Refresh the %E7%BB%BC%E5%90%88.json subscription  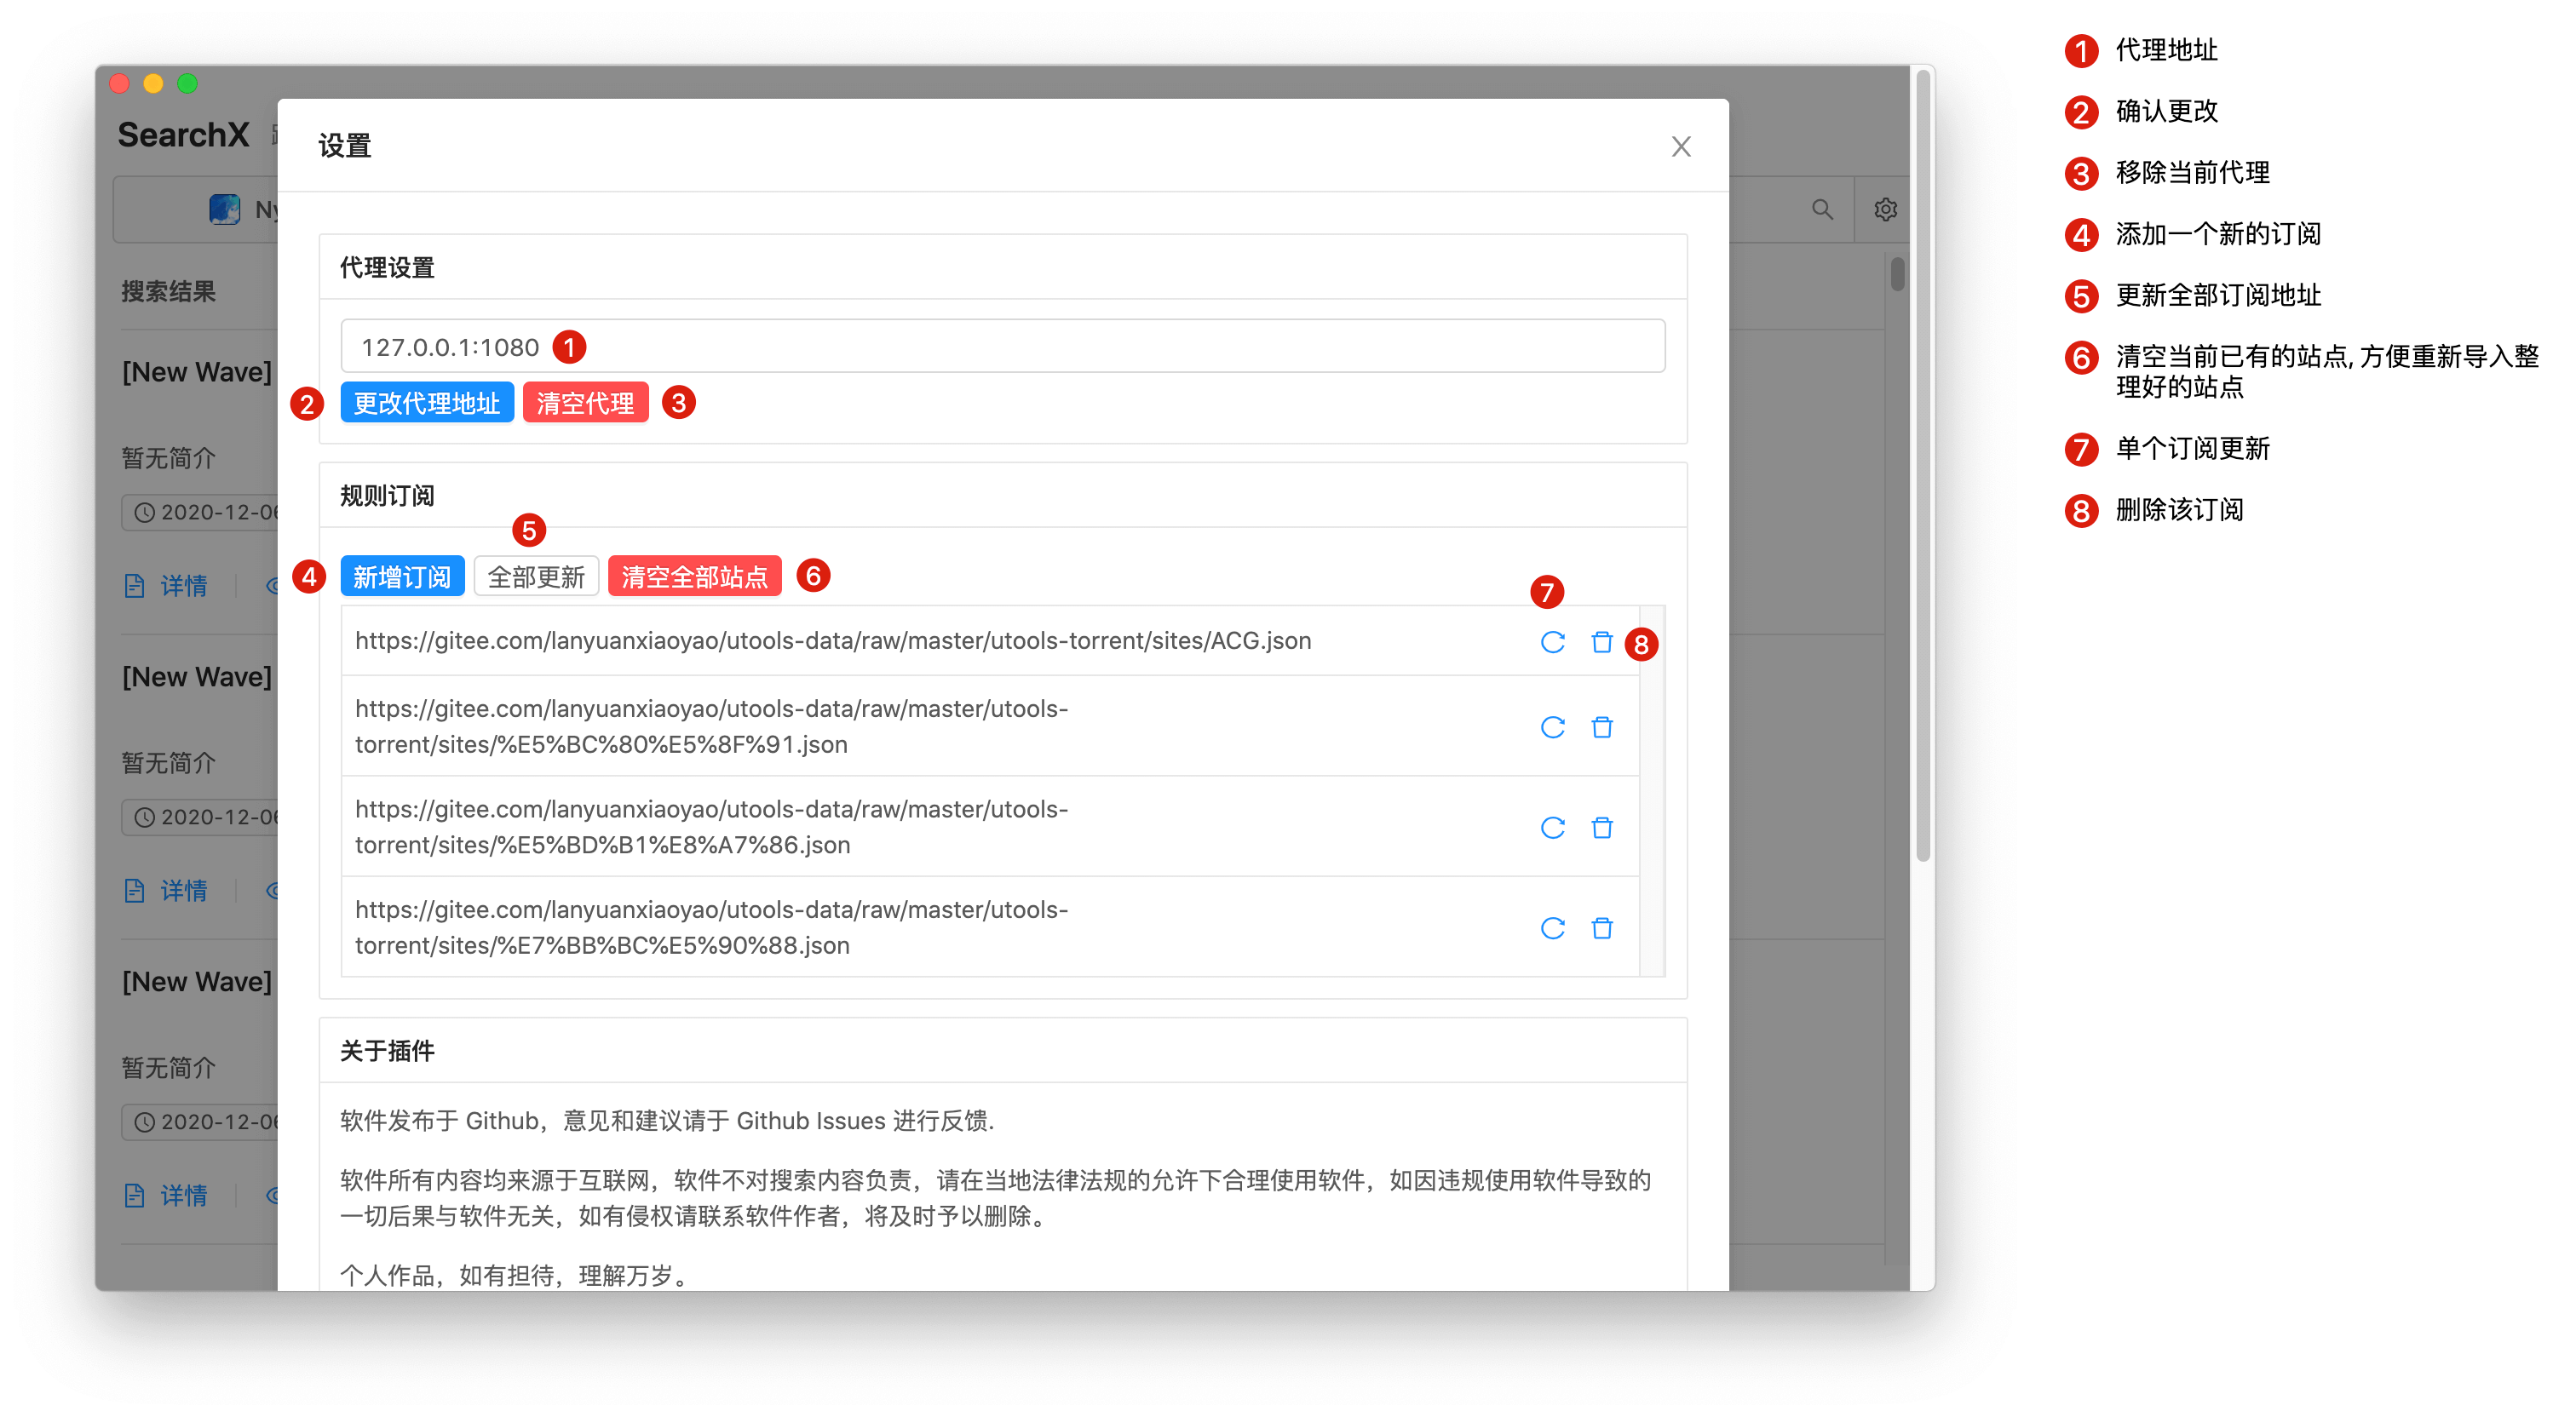[x=1552, y=929]
